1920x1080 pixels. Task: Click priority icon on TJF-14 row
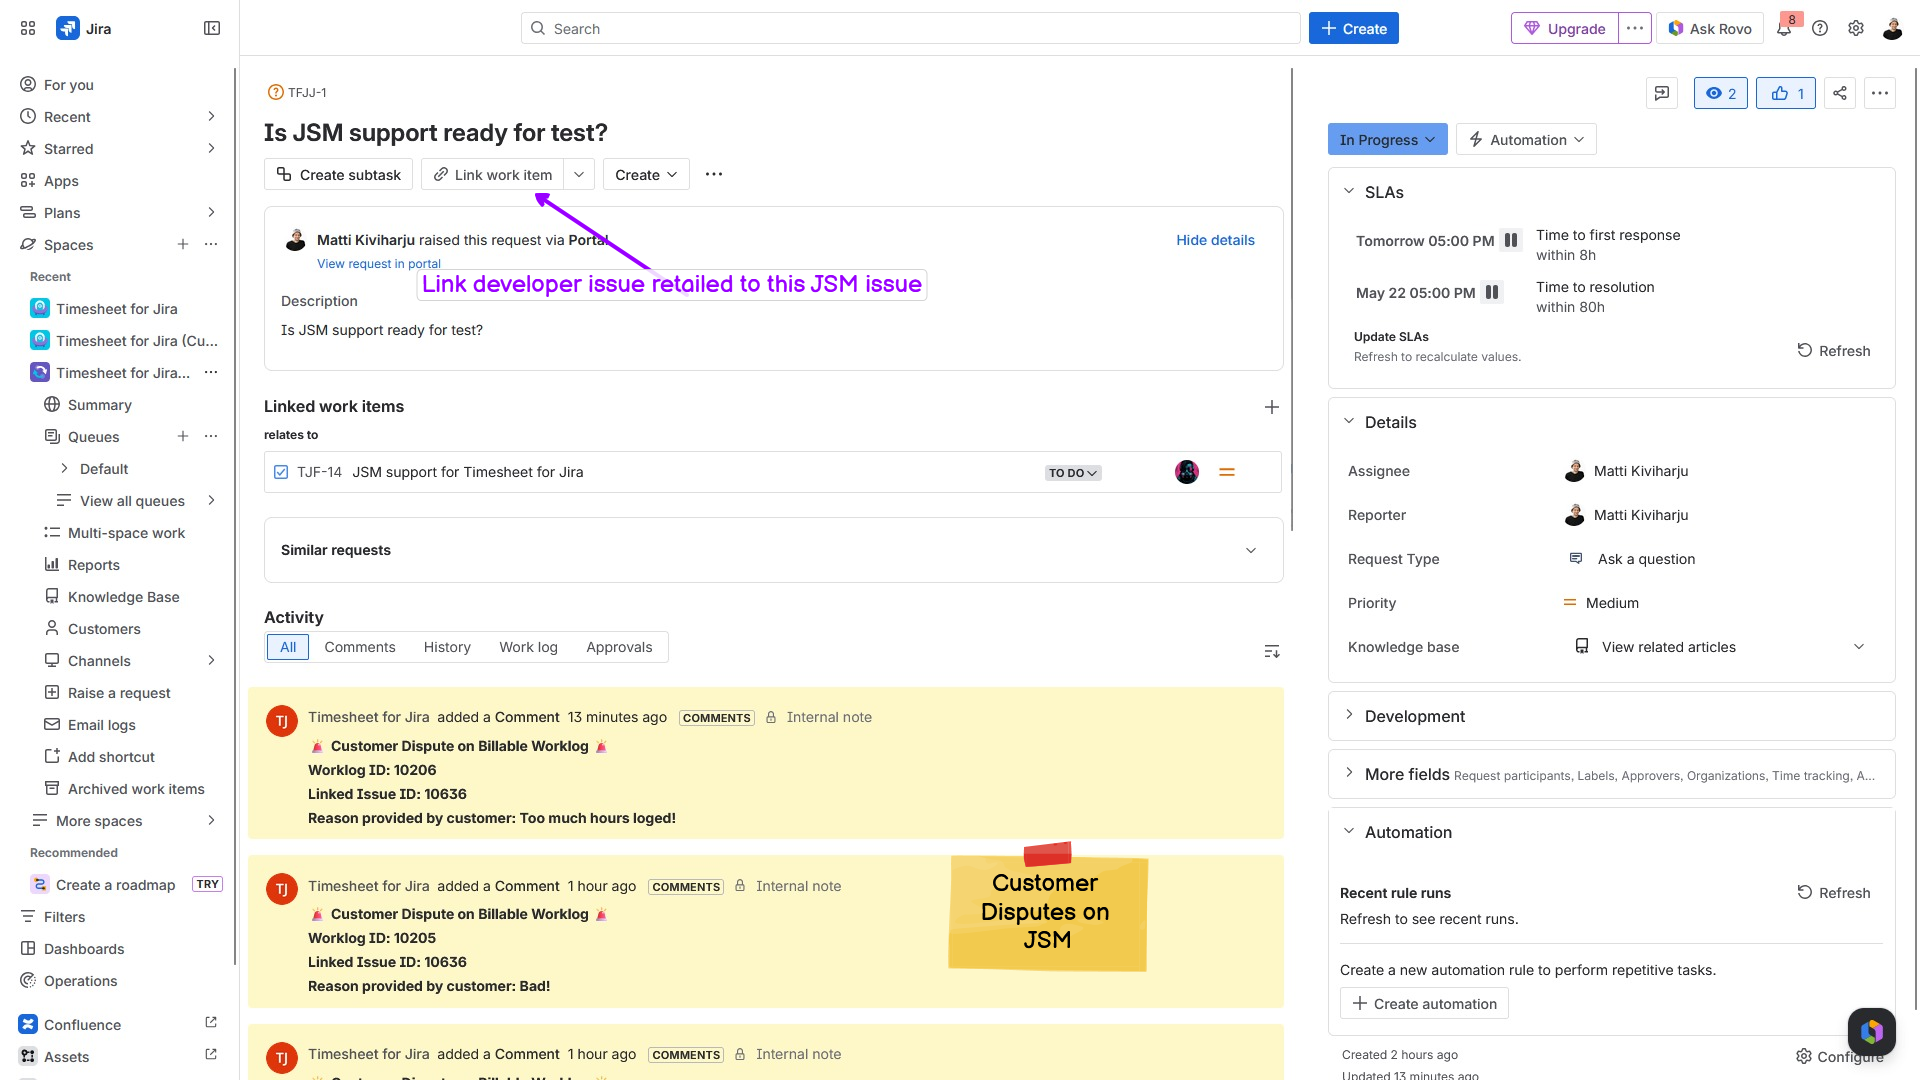click(x=1227, y=472)
